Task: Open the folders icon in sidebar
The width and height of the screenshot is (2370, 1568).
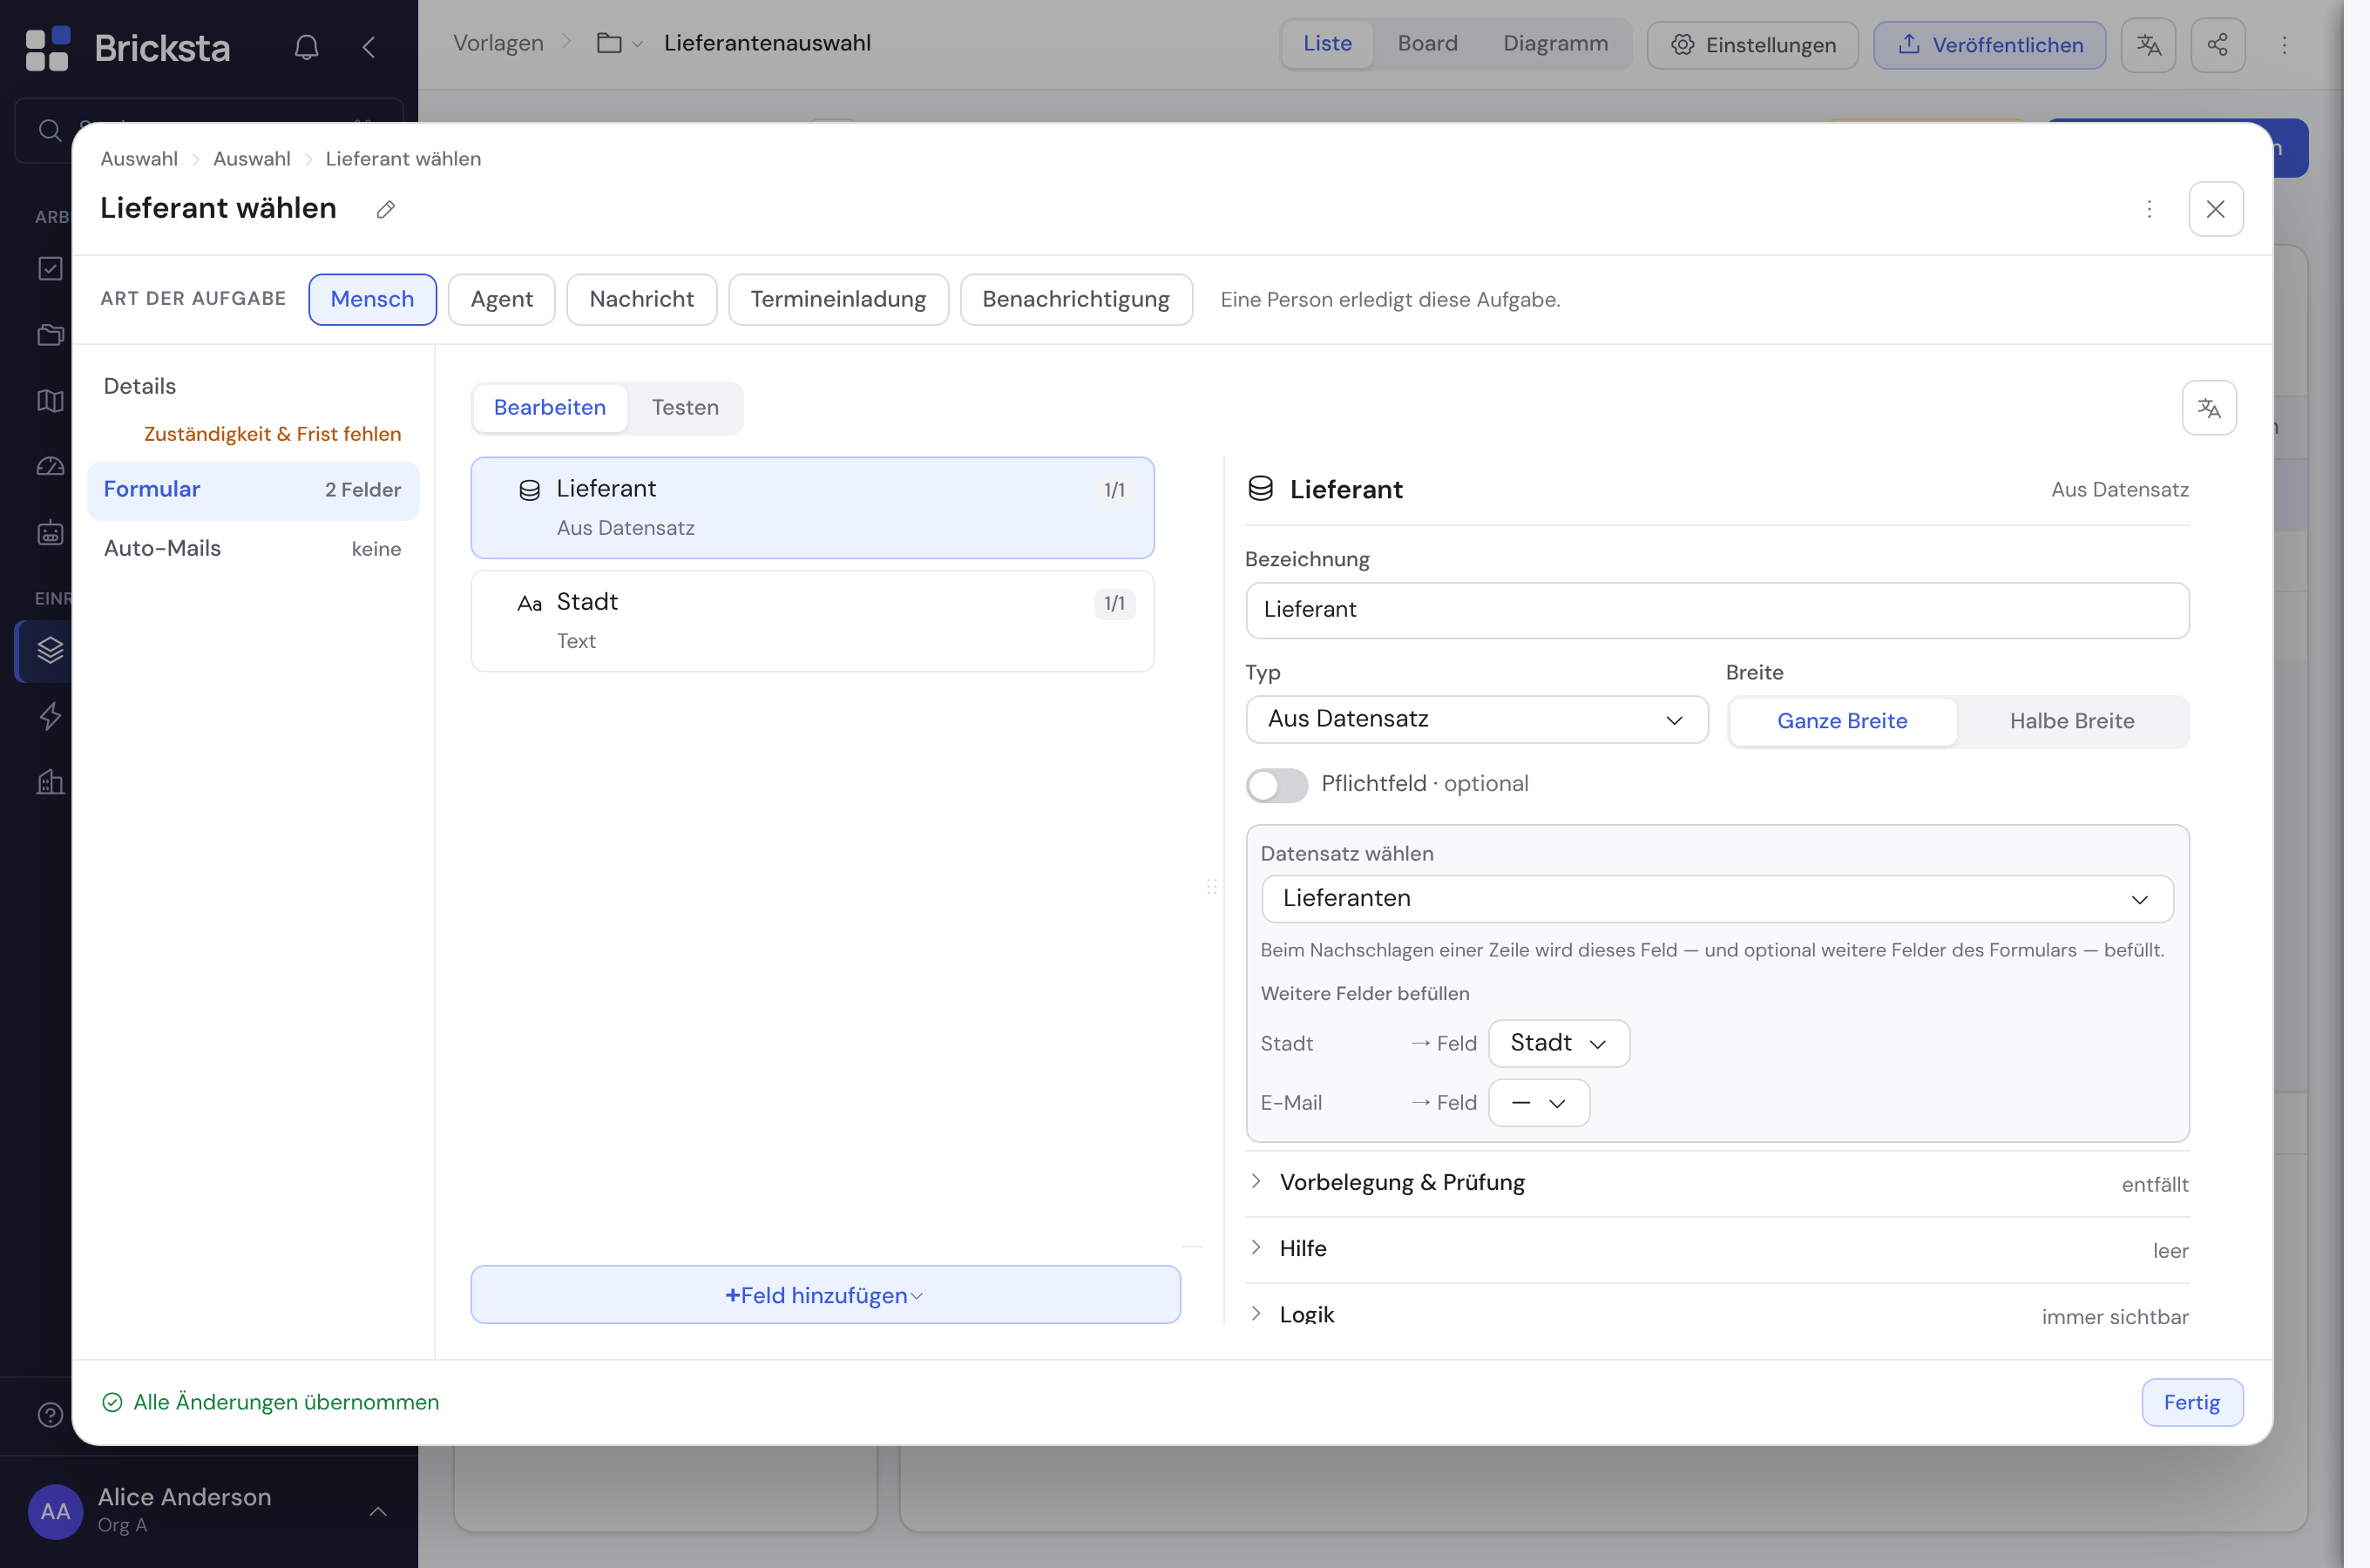Action: pyautogui.click(x=50, y=334)
